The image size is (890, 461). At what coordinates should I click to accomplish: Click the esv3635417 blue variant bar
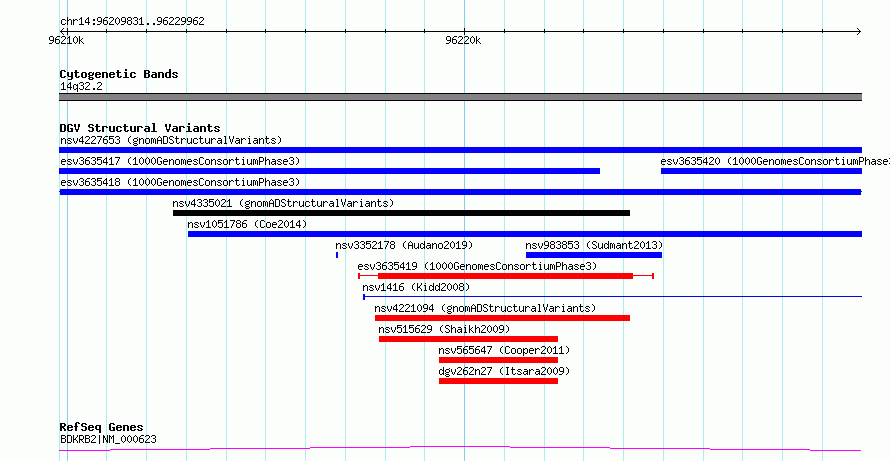tap(330, 171)
